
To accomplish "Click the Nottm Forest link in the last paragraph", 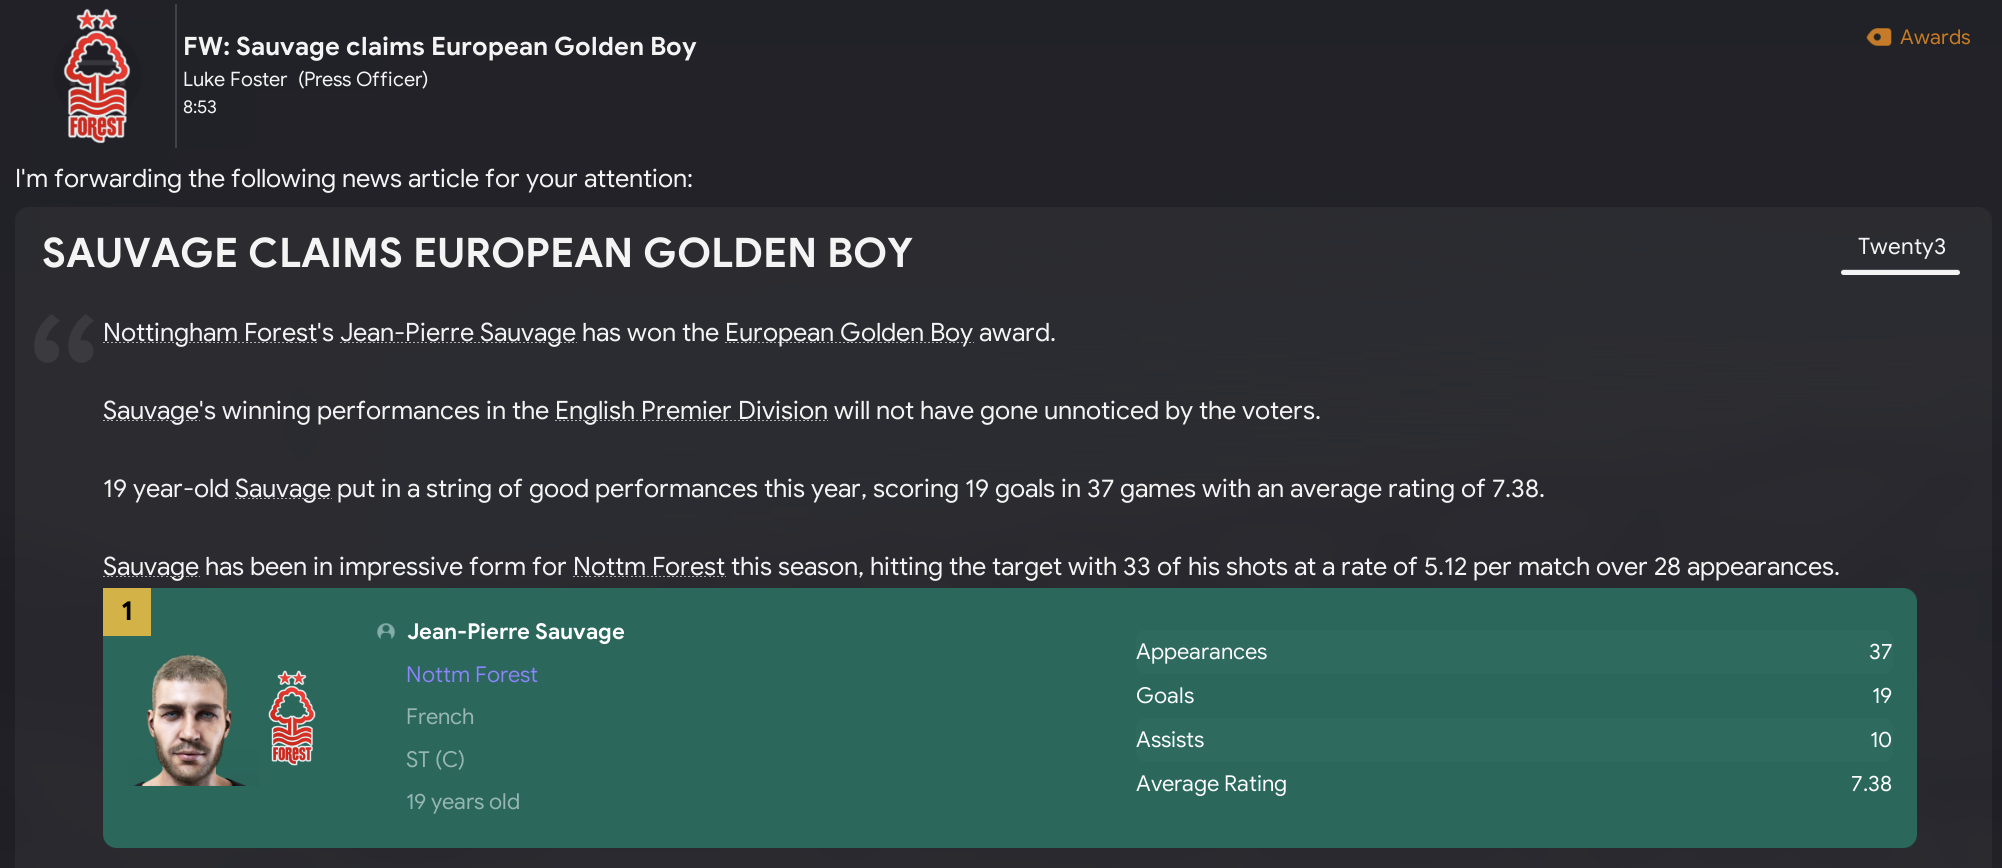I will pos(648,566).
